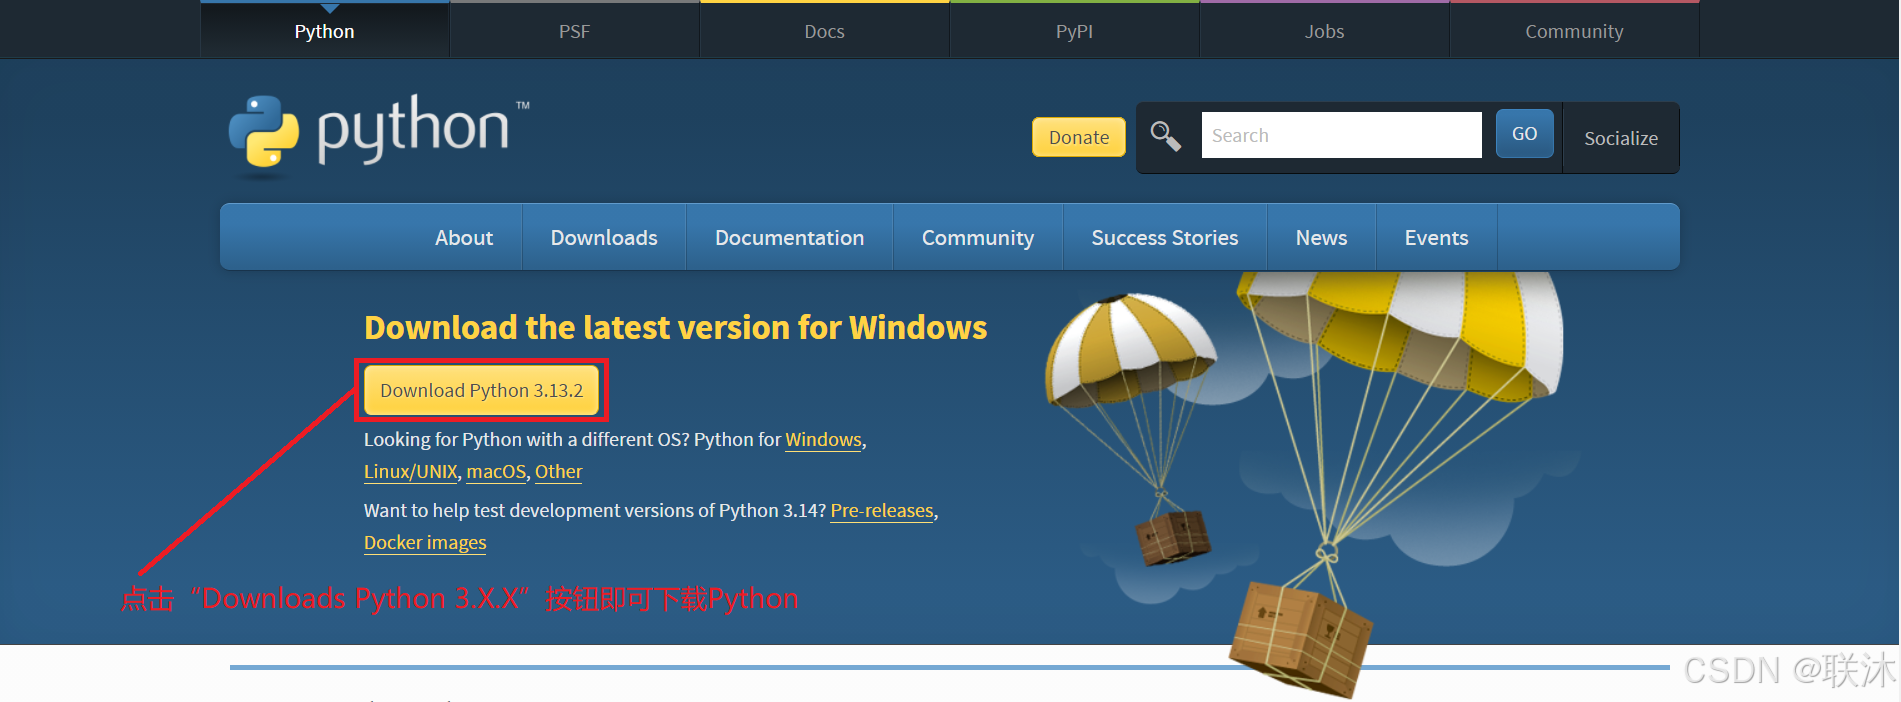Open the Docs top tab

click(825, 31)
